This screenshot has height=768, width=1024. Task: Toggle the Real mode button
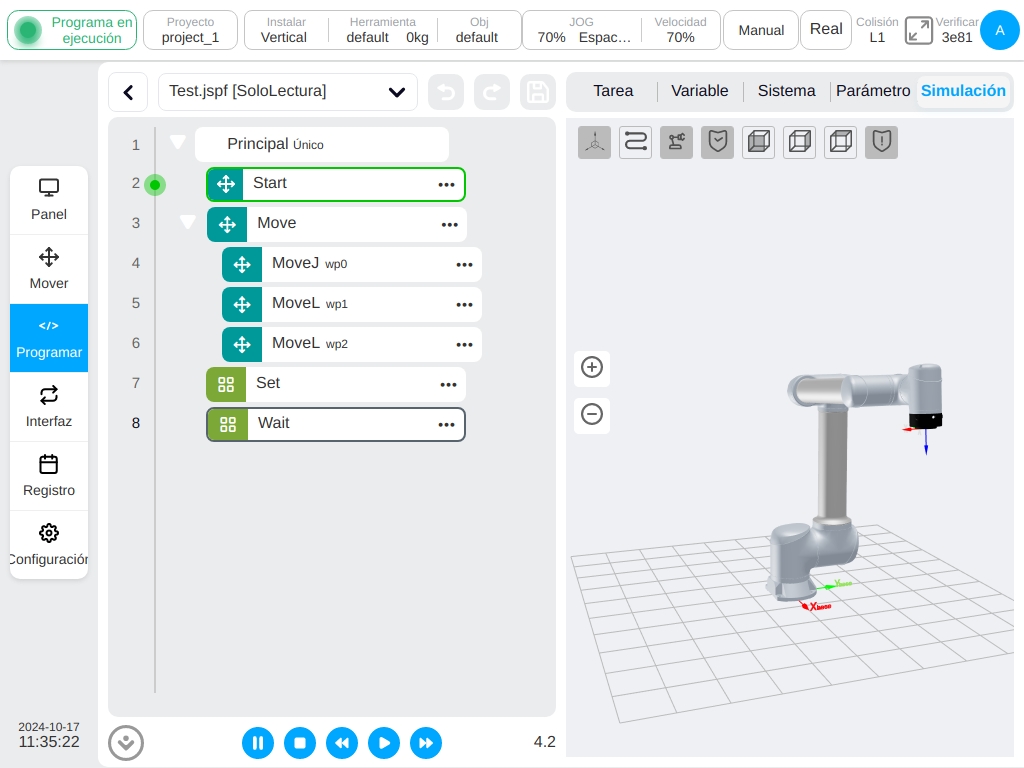pyautogui.click(x=826, y=30)
